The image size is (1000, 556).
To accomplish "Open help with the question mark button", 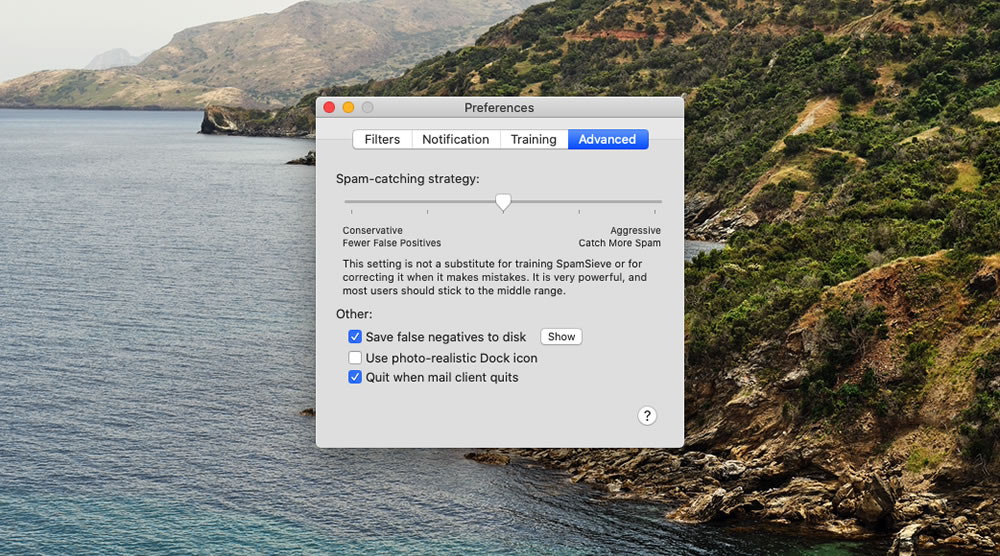I will click(x=647, y=416).
